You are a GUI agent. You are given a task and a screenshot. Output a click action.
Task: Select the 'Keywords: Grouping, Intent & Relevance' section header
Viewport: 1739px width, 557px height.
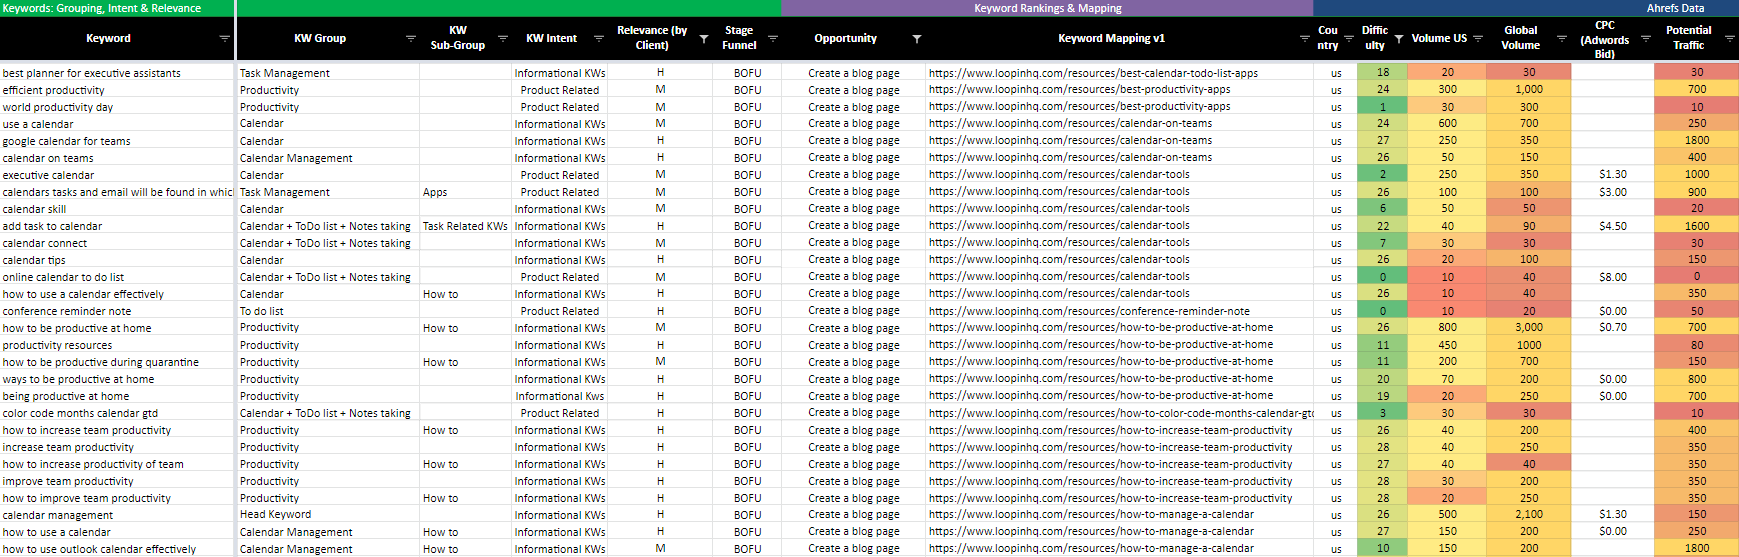point(117,8)
